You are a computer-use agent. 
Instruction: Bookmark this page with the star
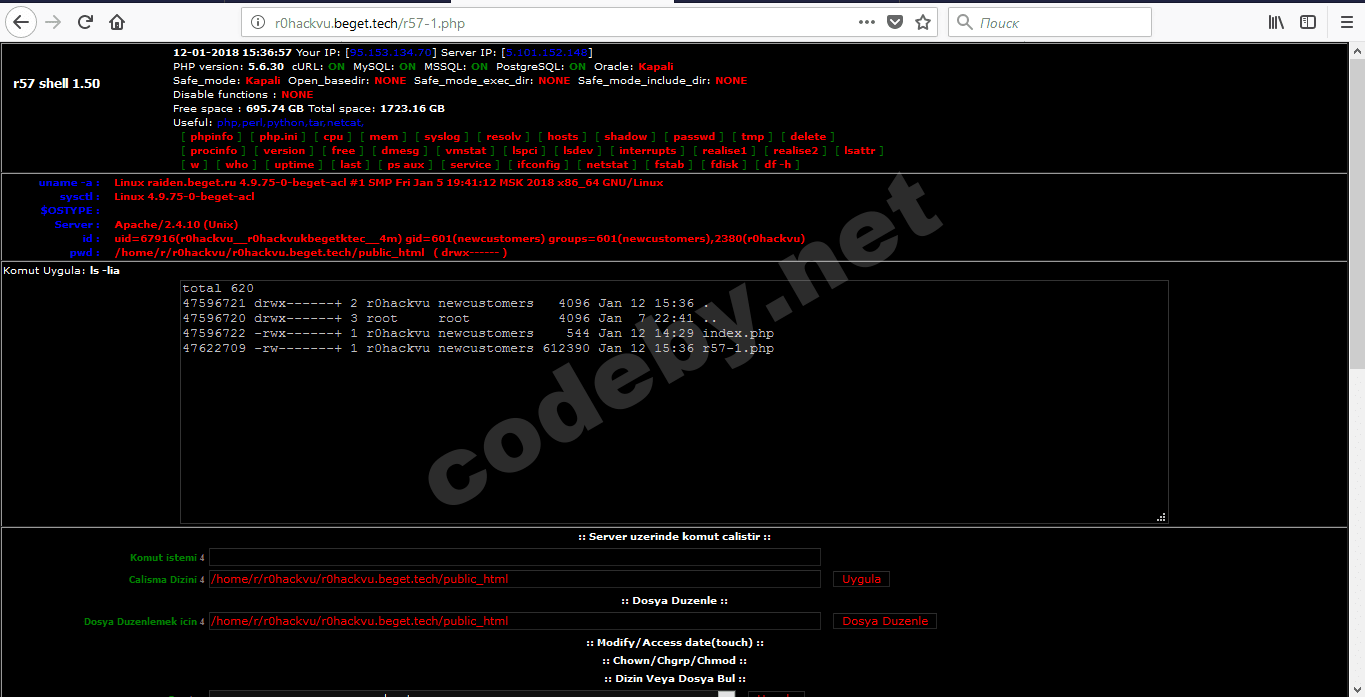pyautogui.click(x=923, y=22)
